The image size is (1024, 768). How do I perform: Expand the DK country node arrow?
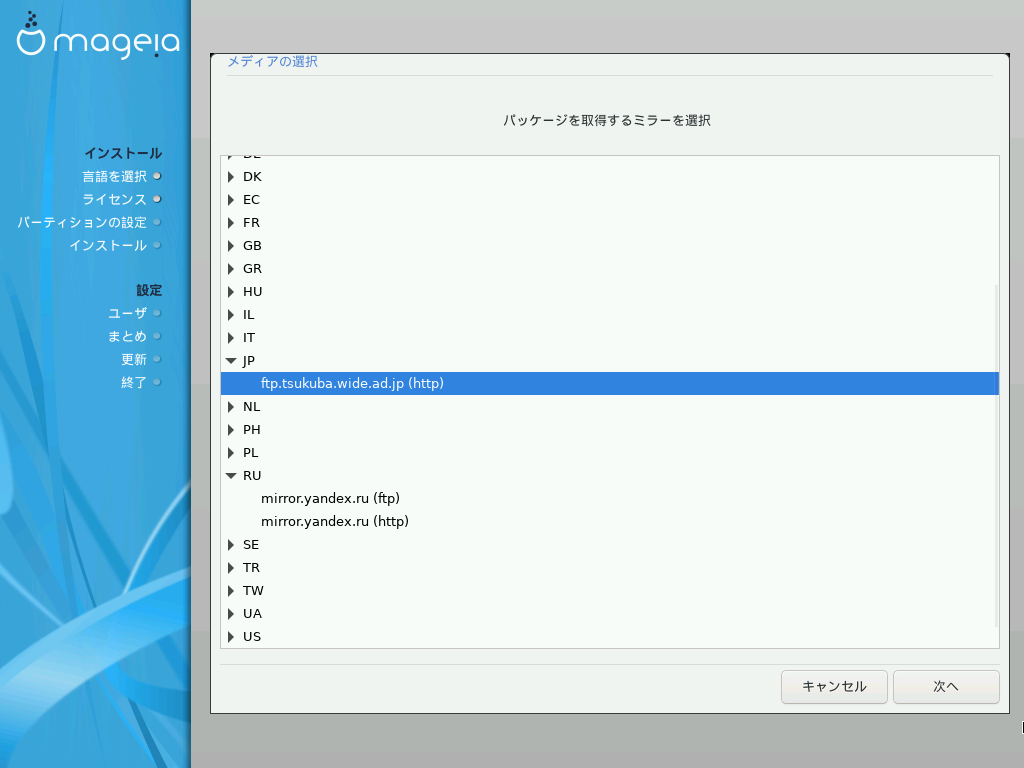tap(231, 177)
